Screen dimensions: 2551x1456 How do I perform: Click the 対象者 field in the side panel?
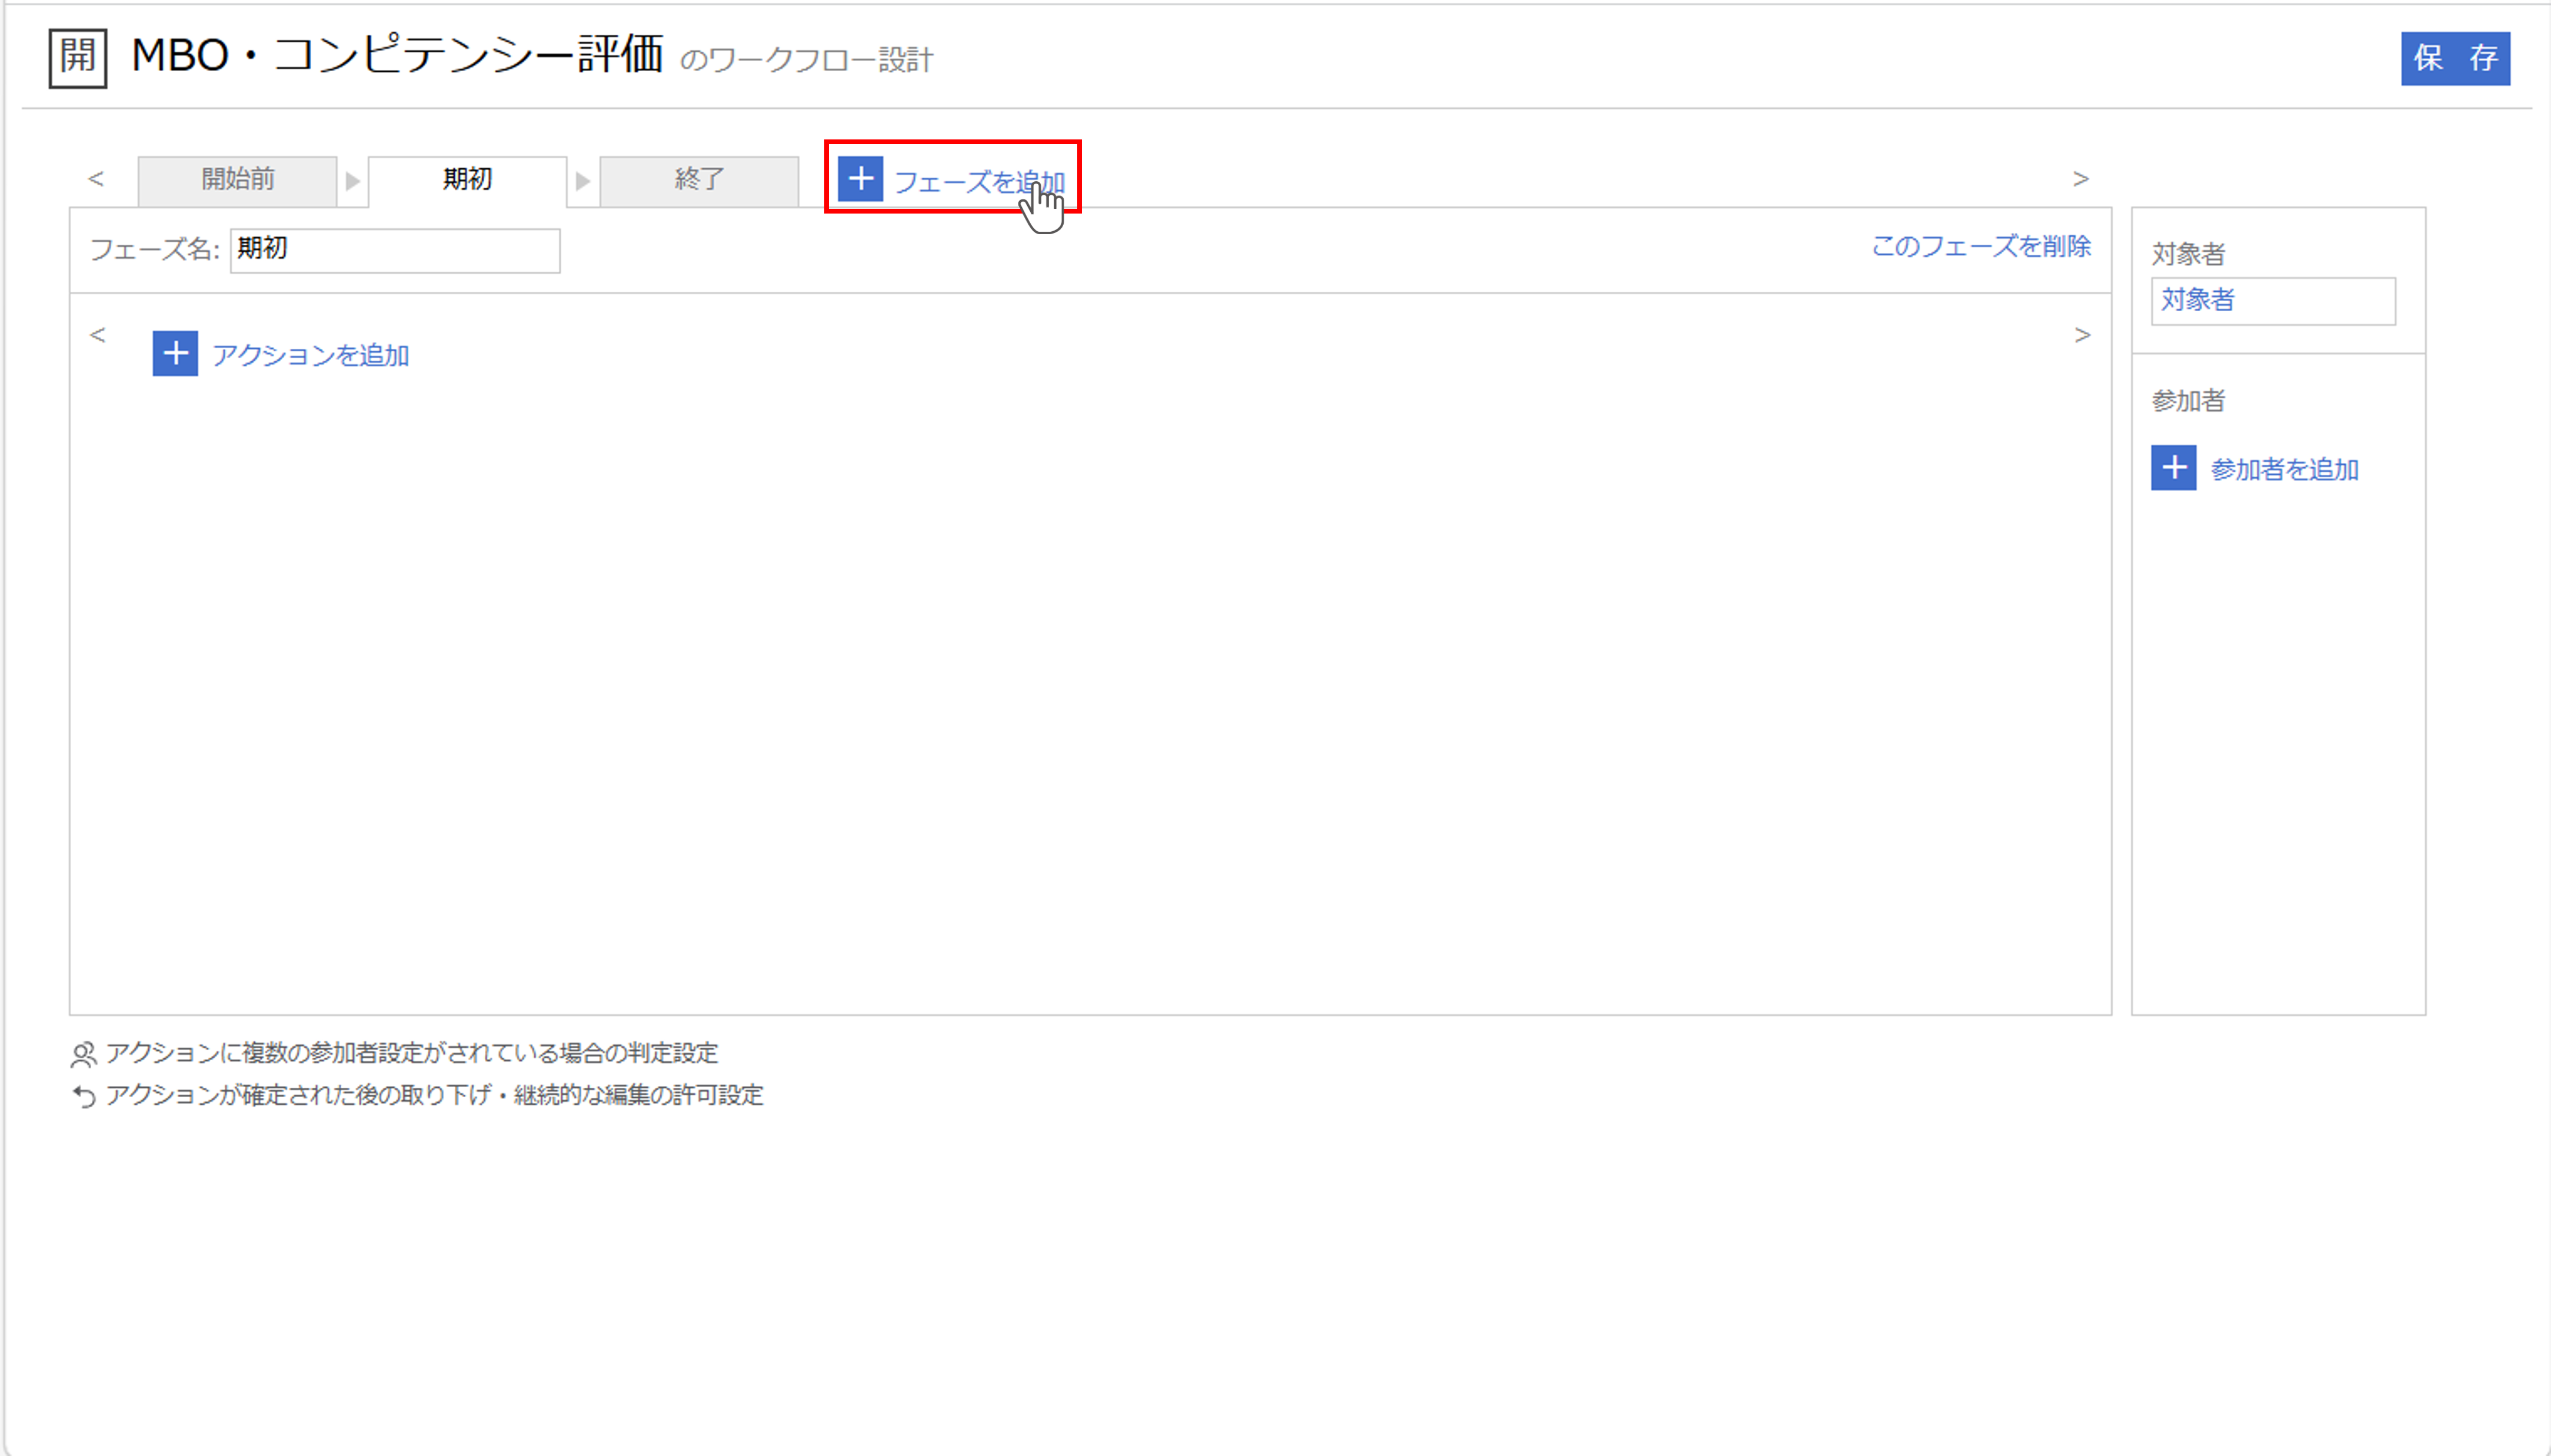click(x=2273, y=301)
